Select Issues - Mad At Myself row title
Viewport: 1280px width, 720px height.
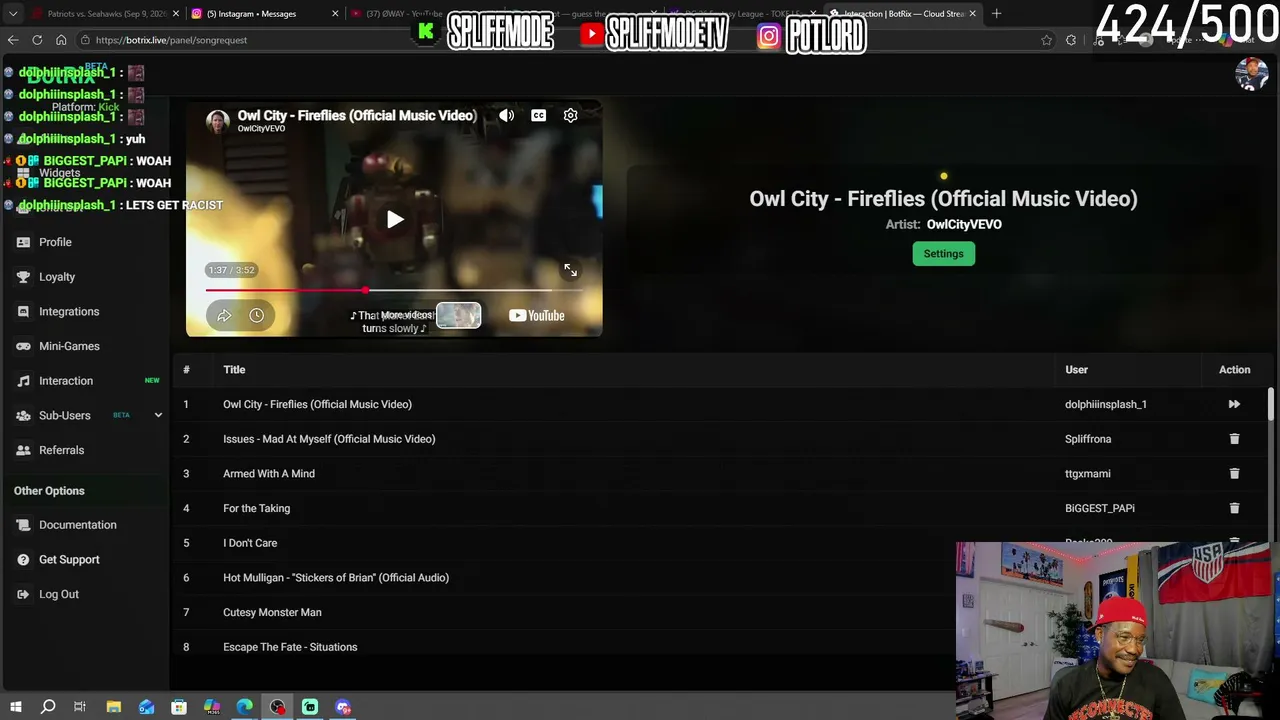click(329, 439)
